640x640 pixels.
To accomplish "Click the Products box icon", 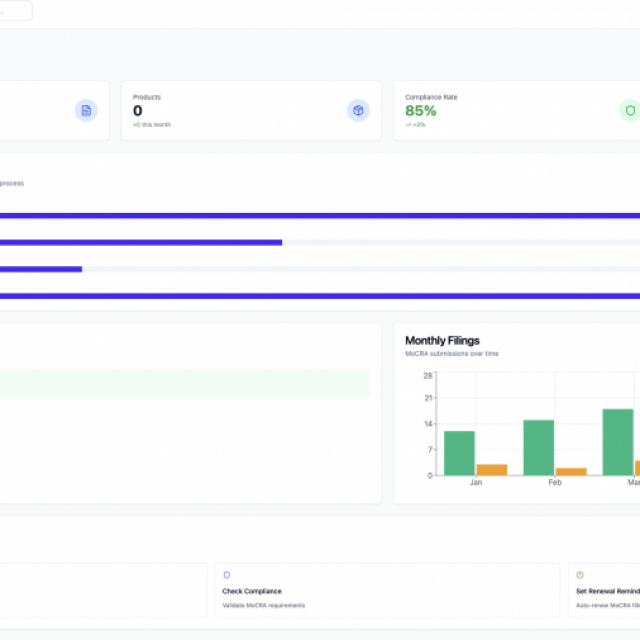I will coord(358,110).
